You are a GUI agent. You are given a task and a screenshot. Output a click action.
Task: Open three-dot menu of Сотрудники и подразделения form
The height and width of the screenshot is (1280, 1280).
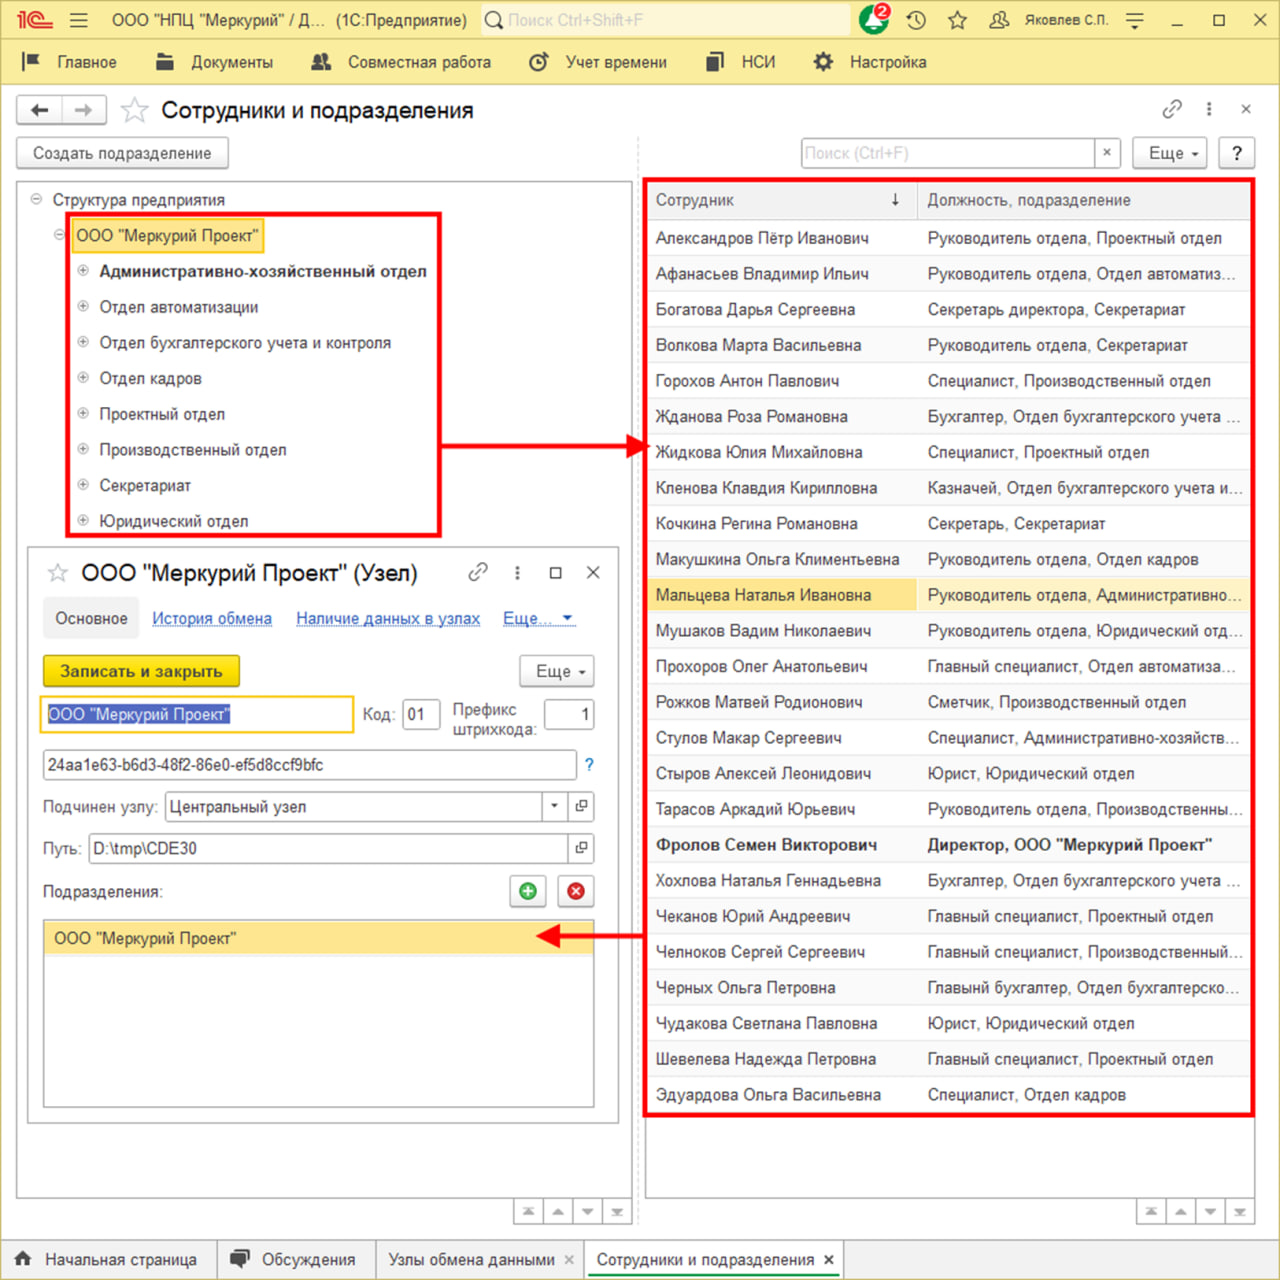point(1209,109)
